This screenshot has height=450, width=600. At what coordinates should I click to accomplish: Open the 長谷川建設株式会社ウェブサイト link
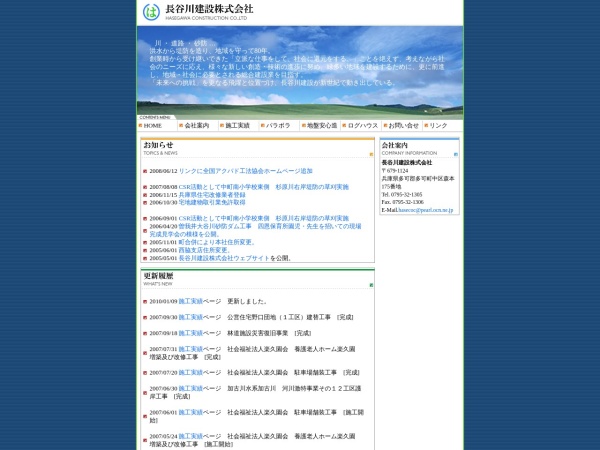click(224, 258)
